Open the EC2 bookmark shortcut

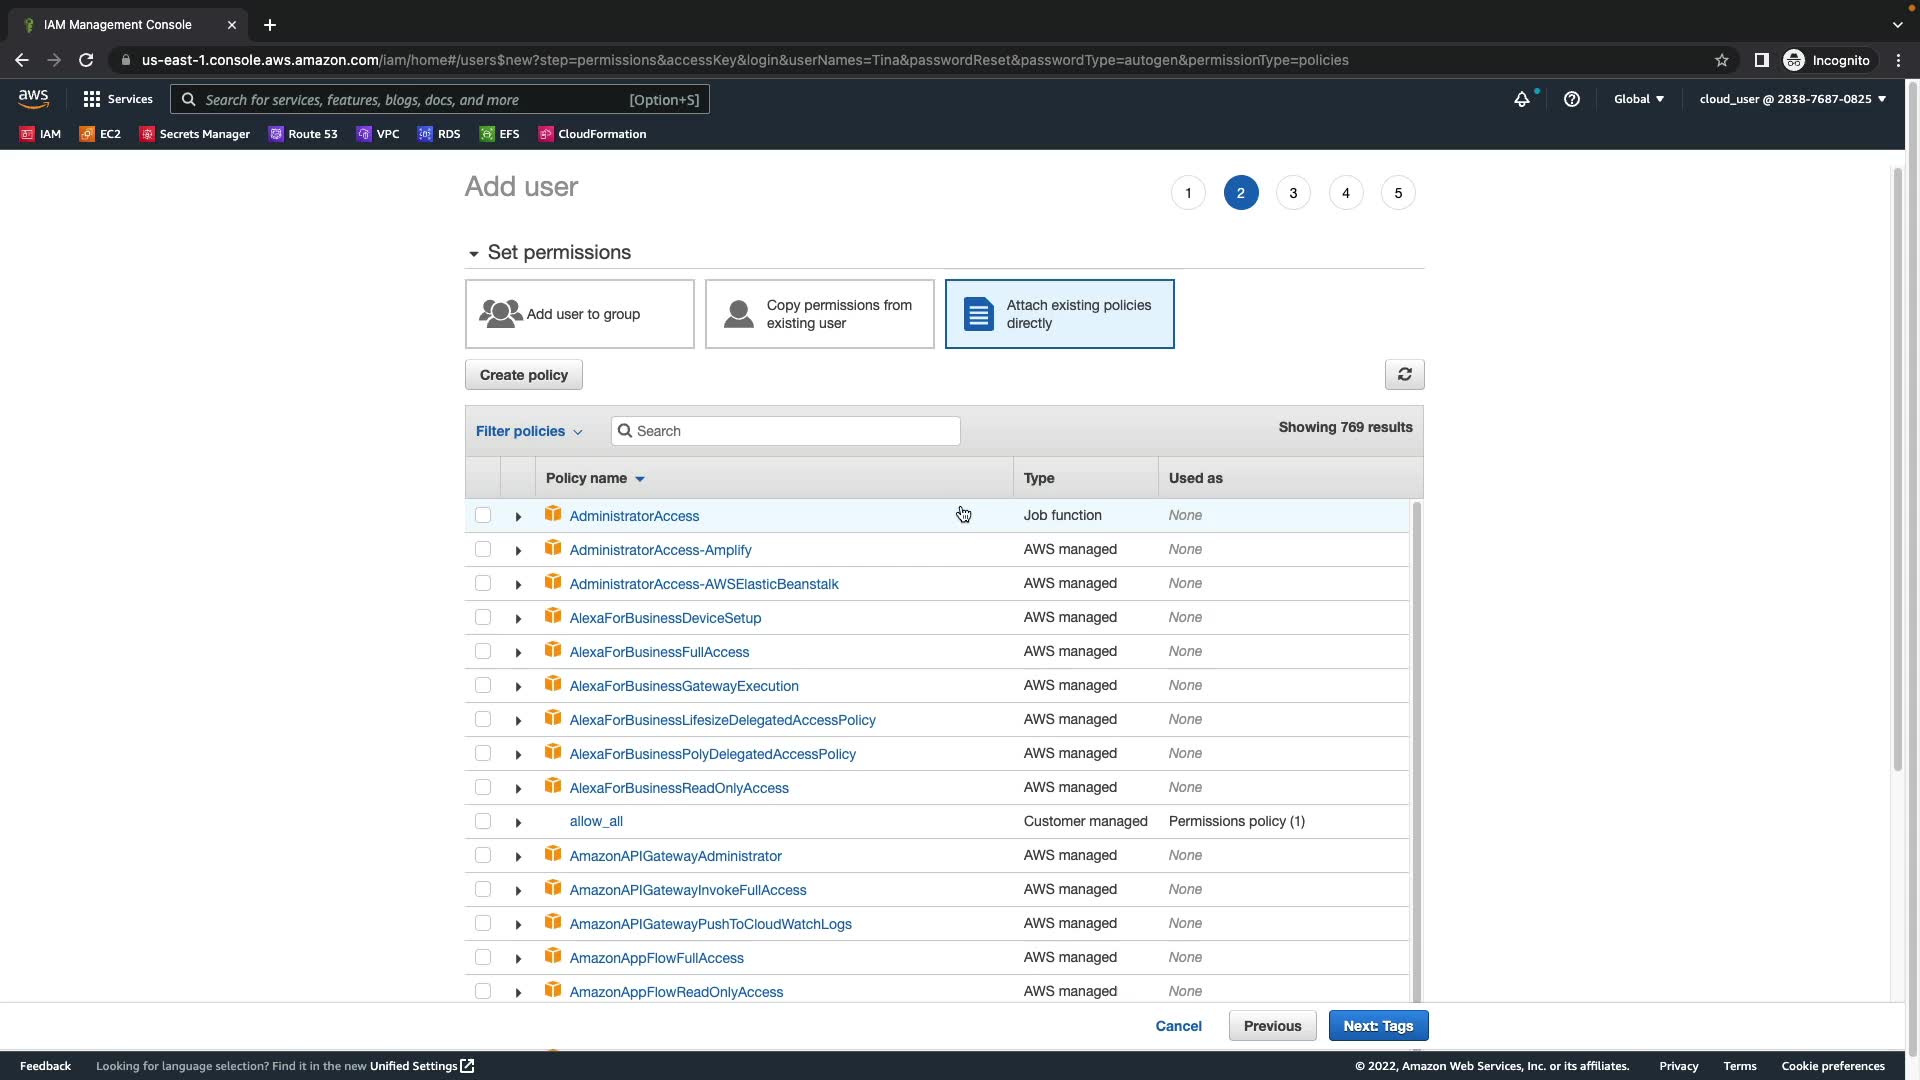pyautogui.click(x=100, y=134)
